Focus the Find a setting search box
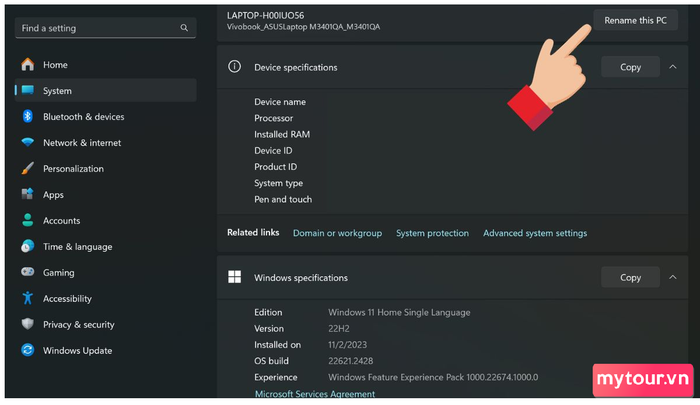 click(105, 28)
